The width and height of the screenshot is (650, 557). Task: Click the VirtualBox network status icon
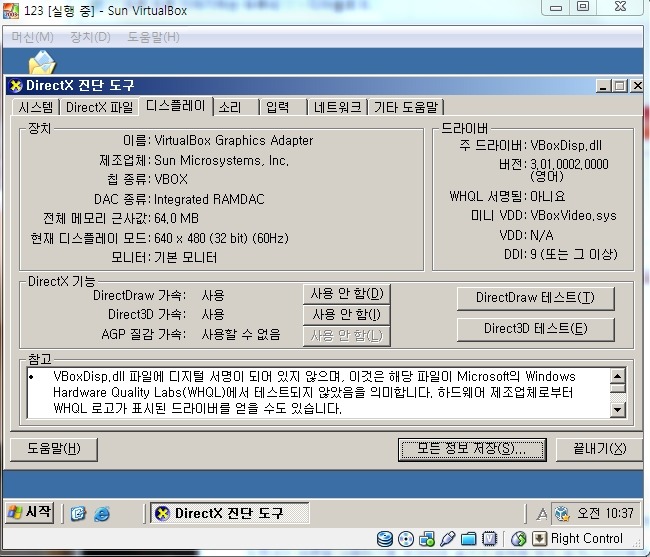(427, 539)
